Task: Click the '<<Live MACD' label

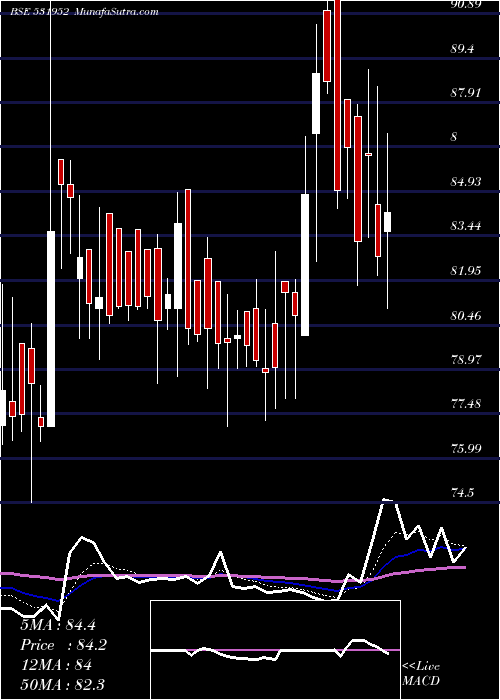Action: pyautogui.click(x=421, y=673)
